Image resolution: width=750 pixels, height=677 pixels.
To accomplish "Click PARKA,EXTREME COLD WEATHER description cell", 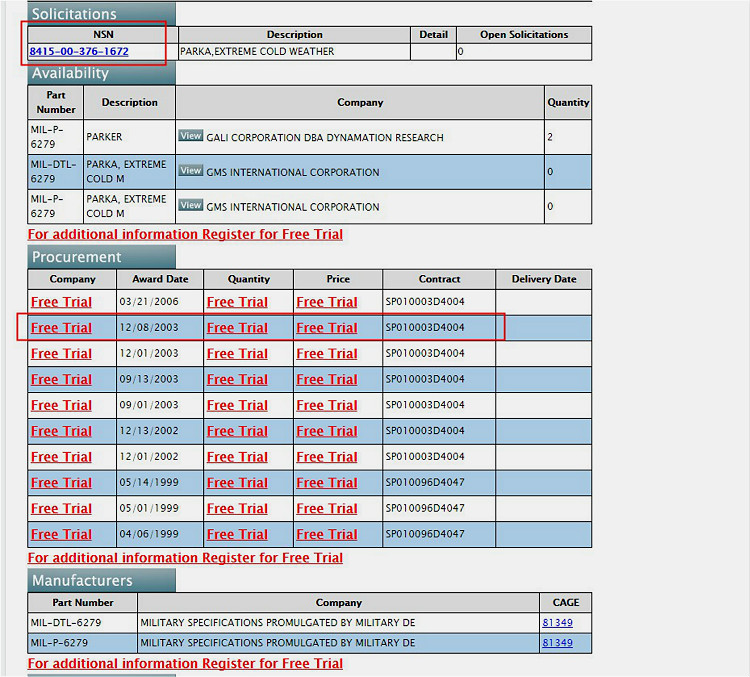I will [x=294, y=52].
